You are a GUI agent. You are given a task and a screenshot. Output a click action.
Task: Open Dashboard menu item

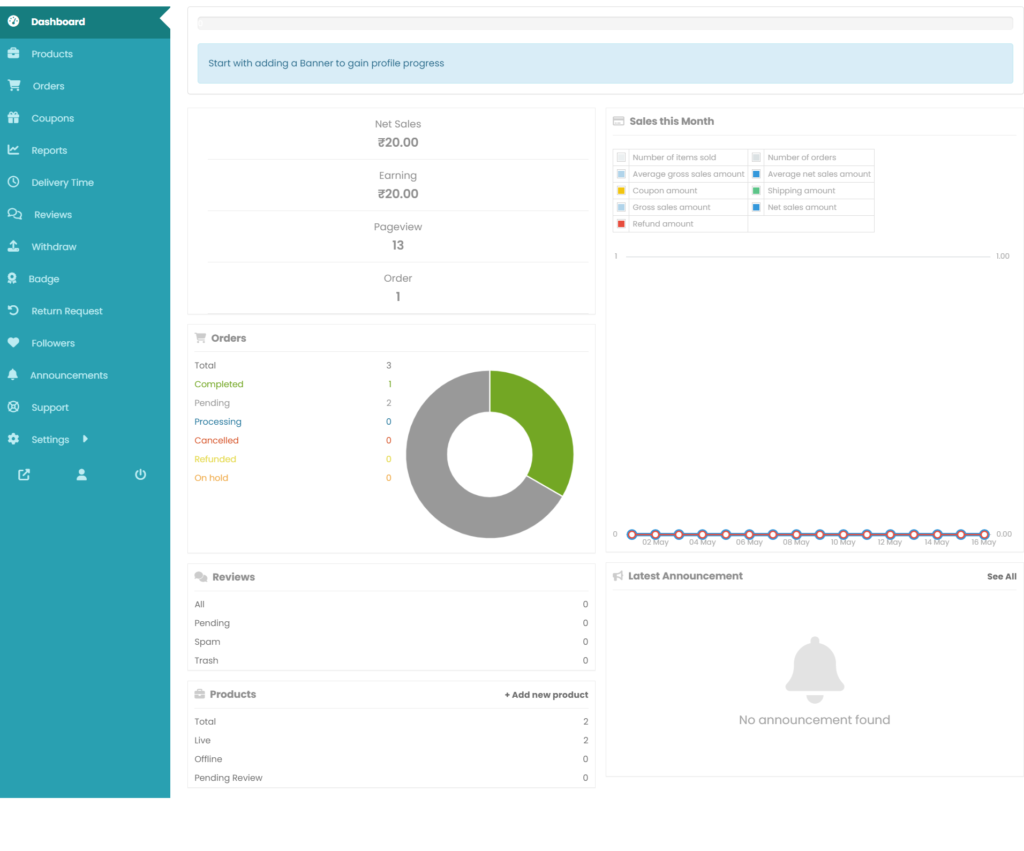[85, 22]
